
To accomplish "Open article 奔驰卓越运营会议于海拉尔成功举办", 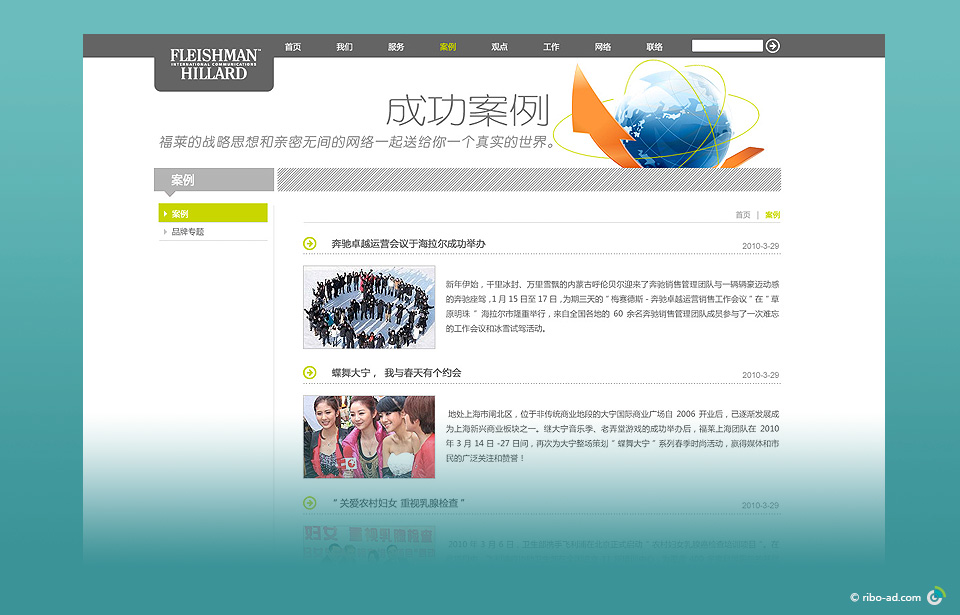I will 408,244.
